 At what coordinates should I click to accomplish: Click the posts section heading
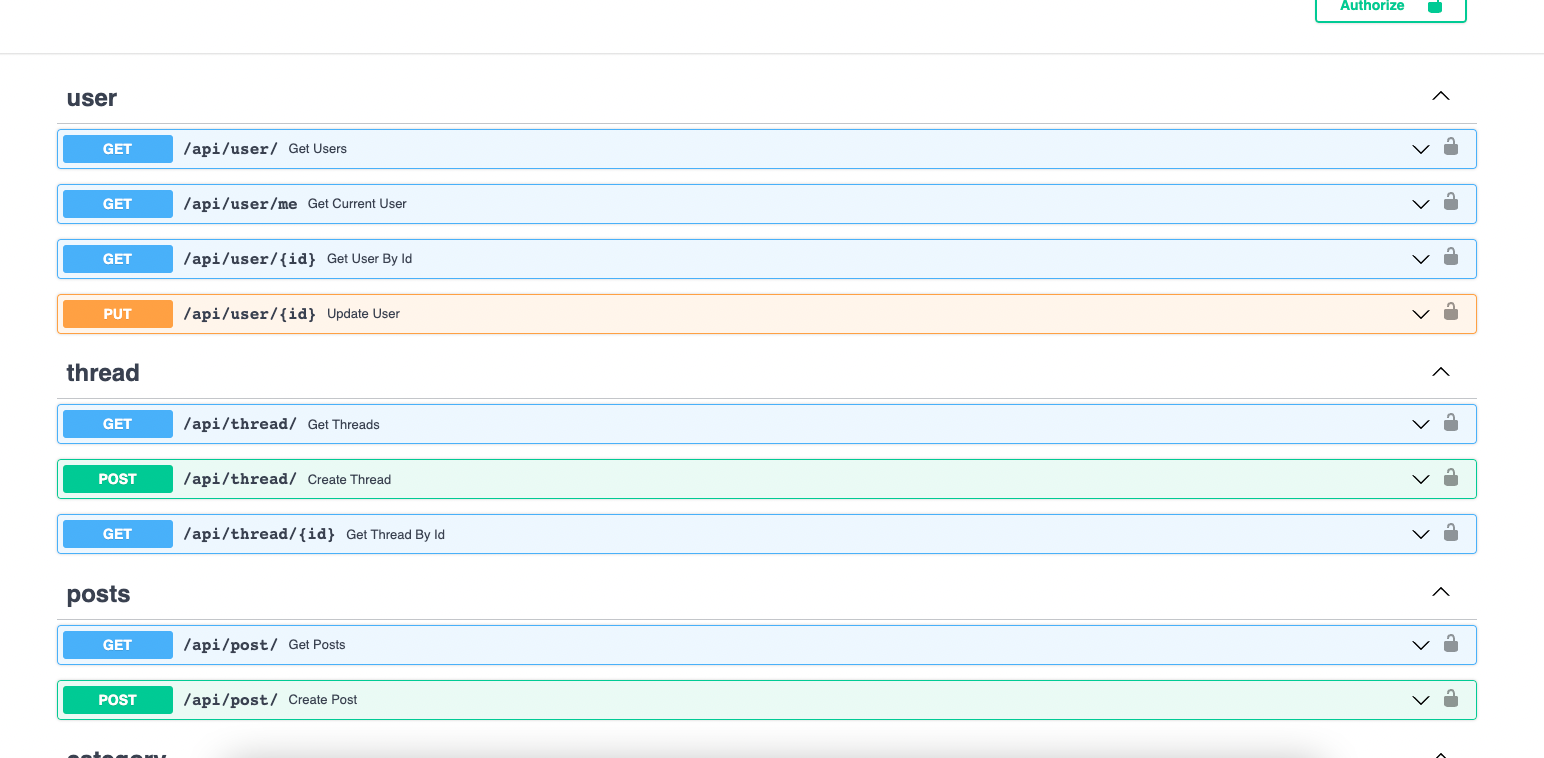[98, 594]
